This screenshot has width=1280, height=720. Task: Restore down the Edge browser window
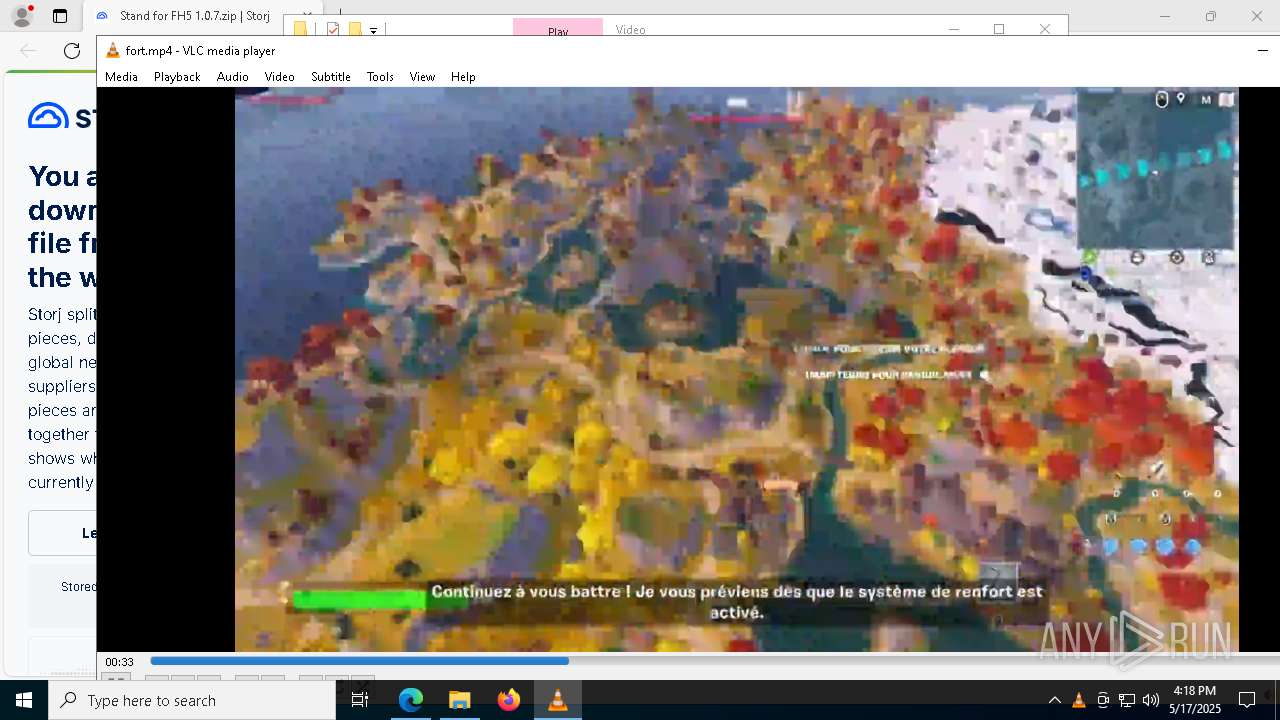point(1210,16)
